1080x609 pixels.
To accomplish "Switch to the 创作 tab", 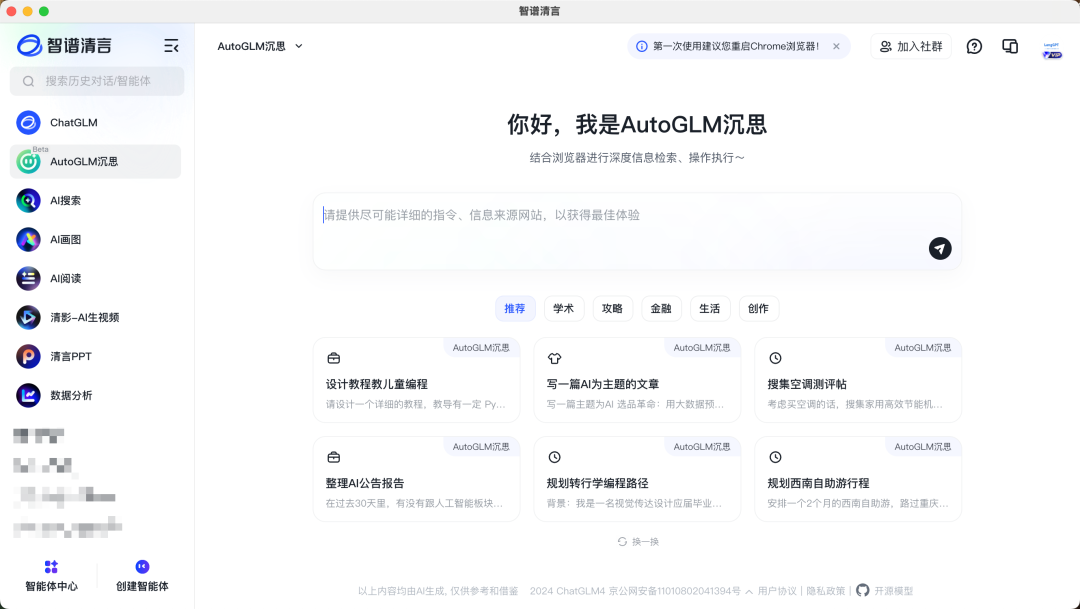I will (758, 309).
